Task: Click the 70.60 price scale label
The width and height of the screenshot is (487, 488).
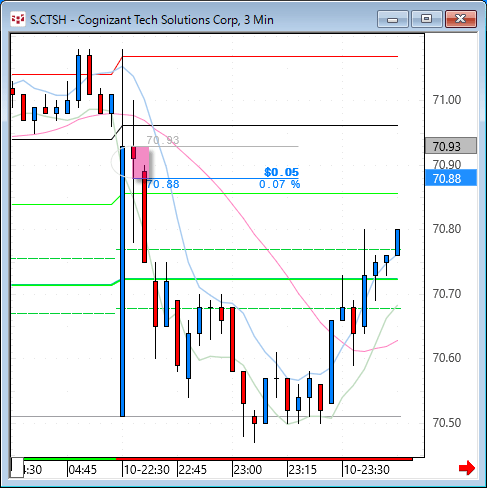Action: [x=447, y=358]
